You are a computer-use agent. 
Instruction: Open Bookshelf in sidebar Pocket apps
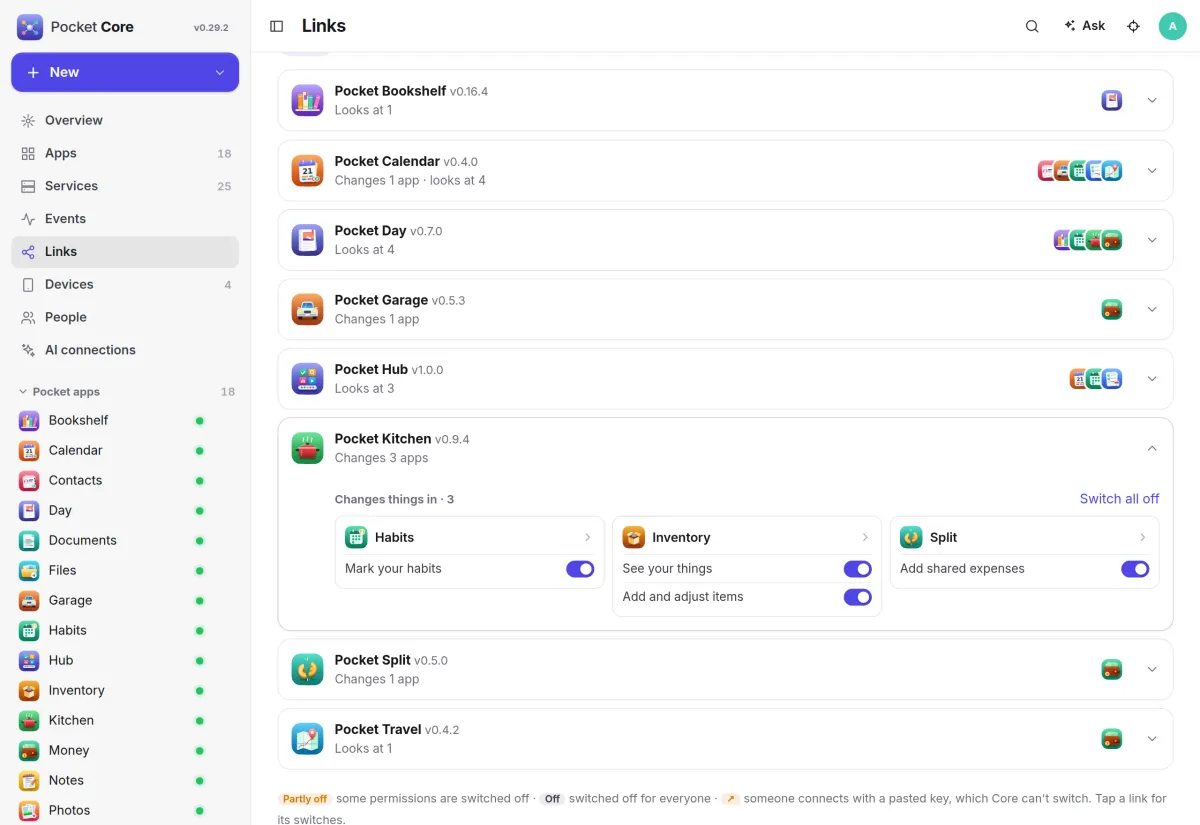tap(125, 420)
